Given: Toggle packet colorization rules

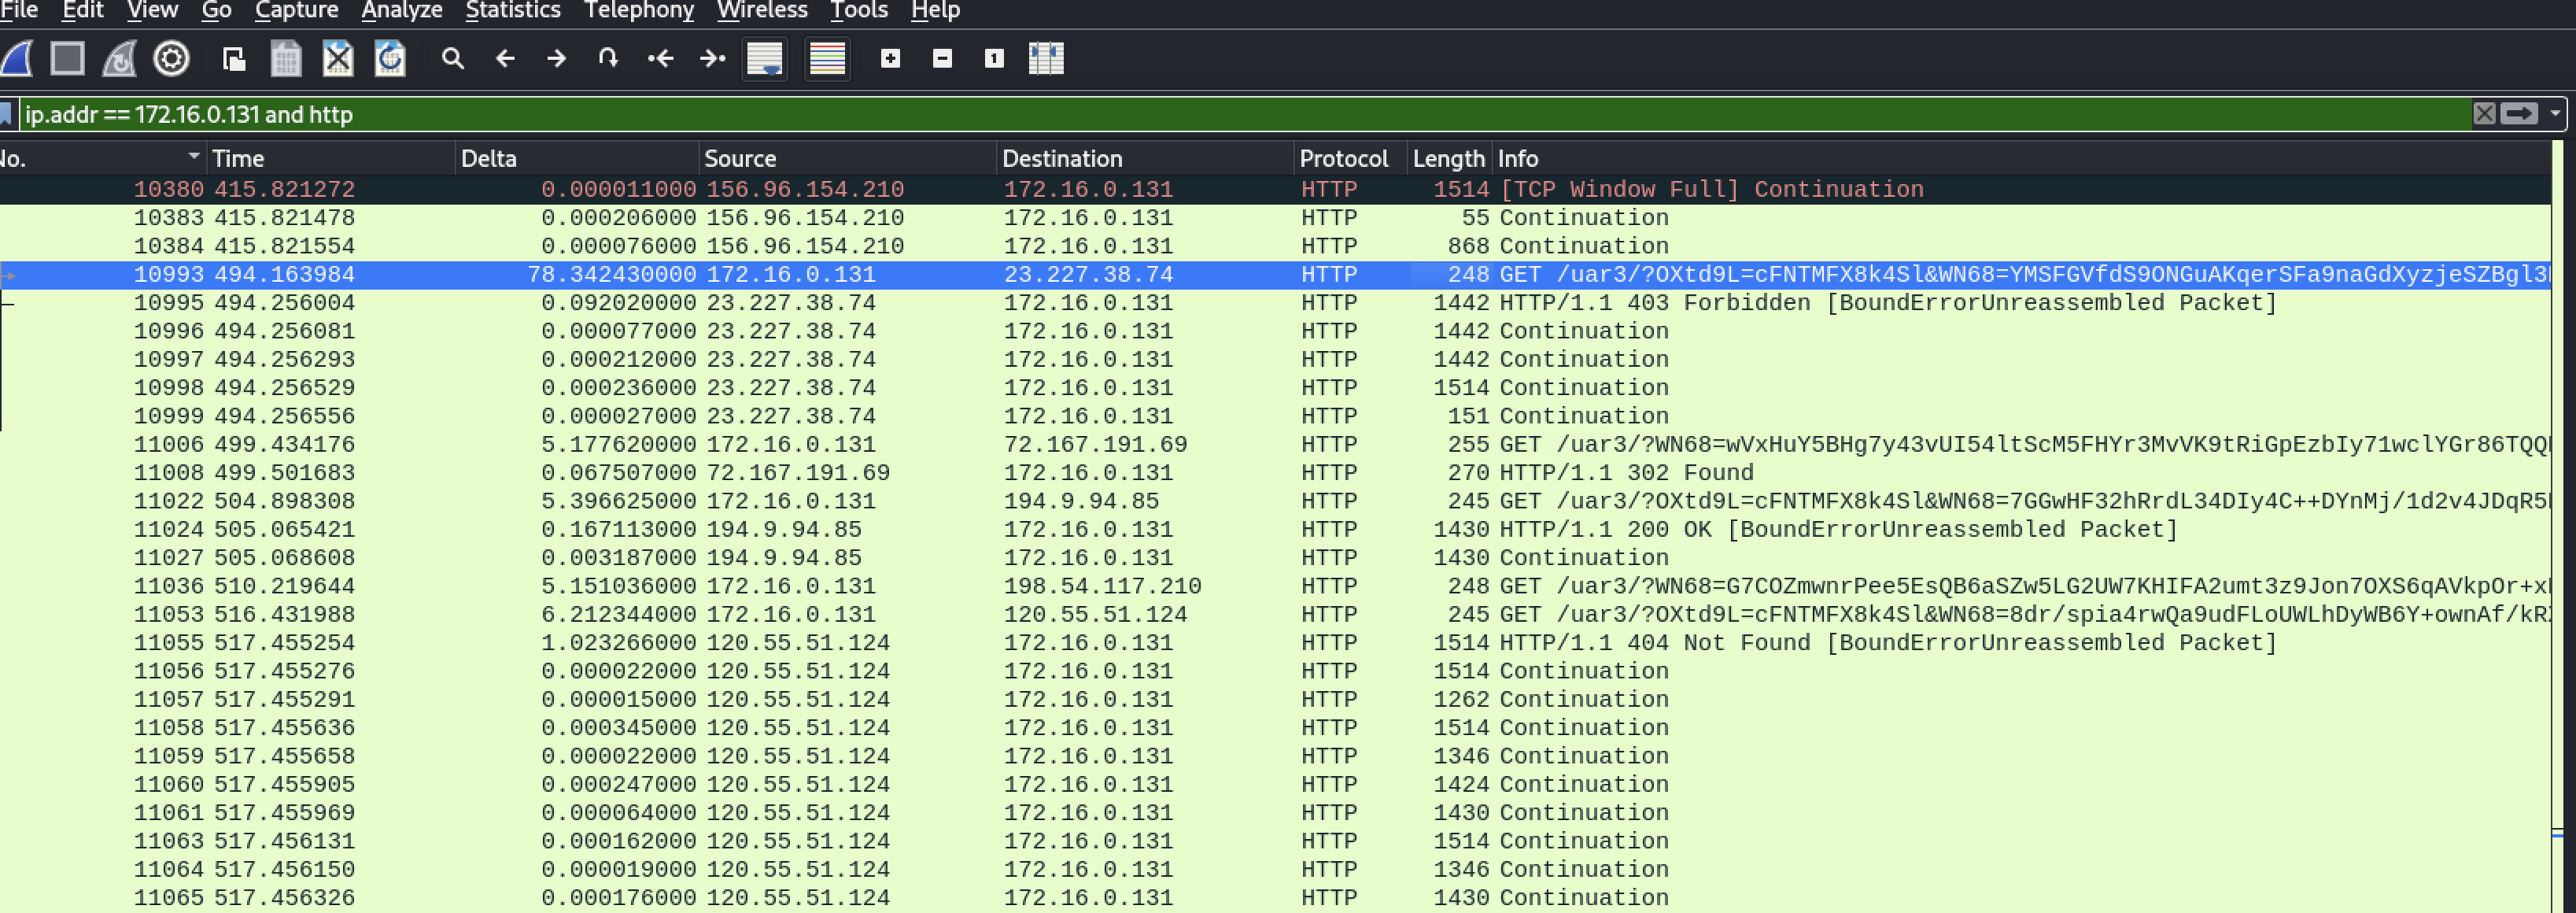Looking at the screenshot, I should (827, 59).
